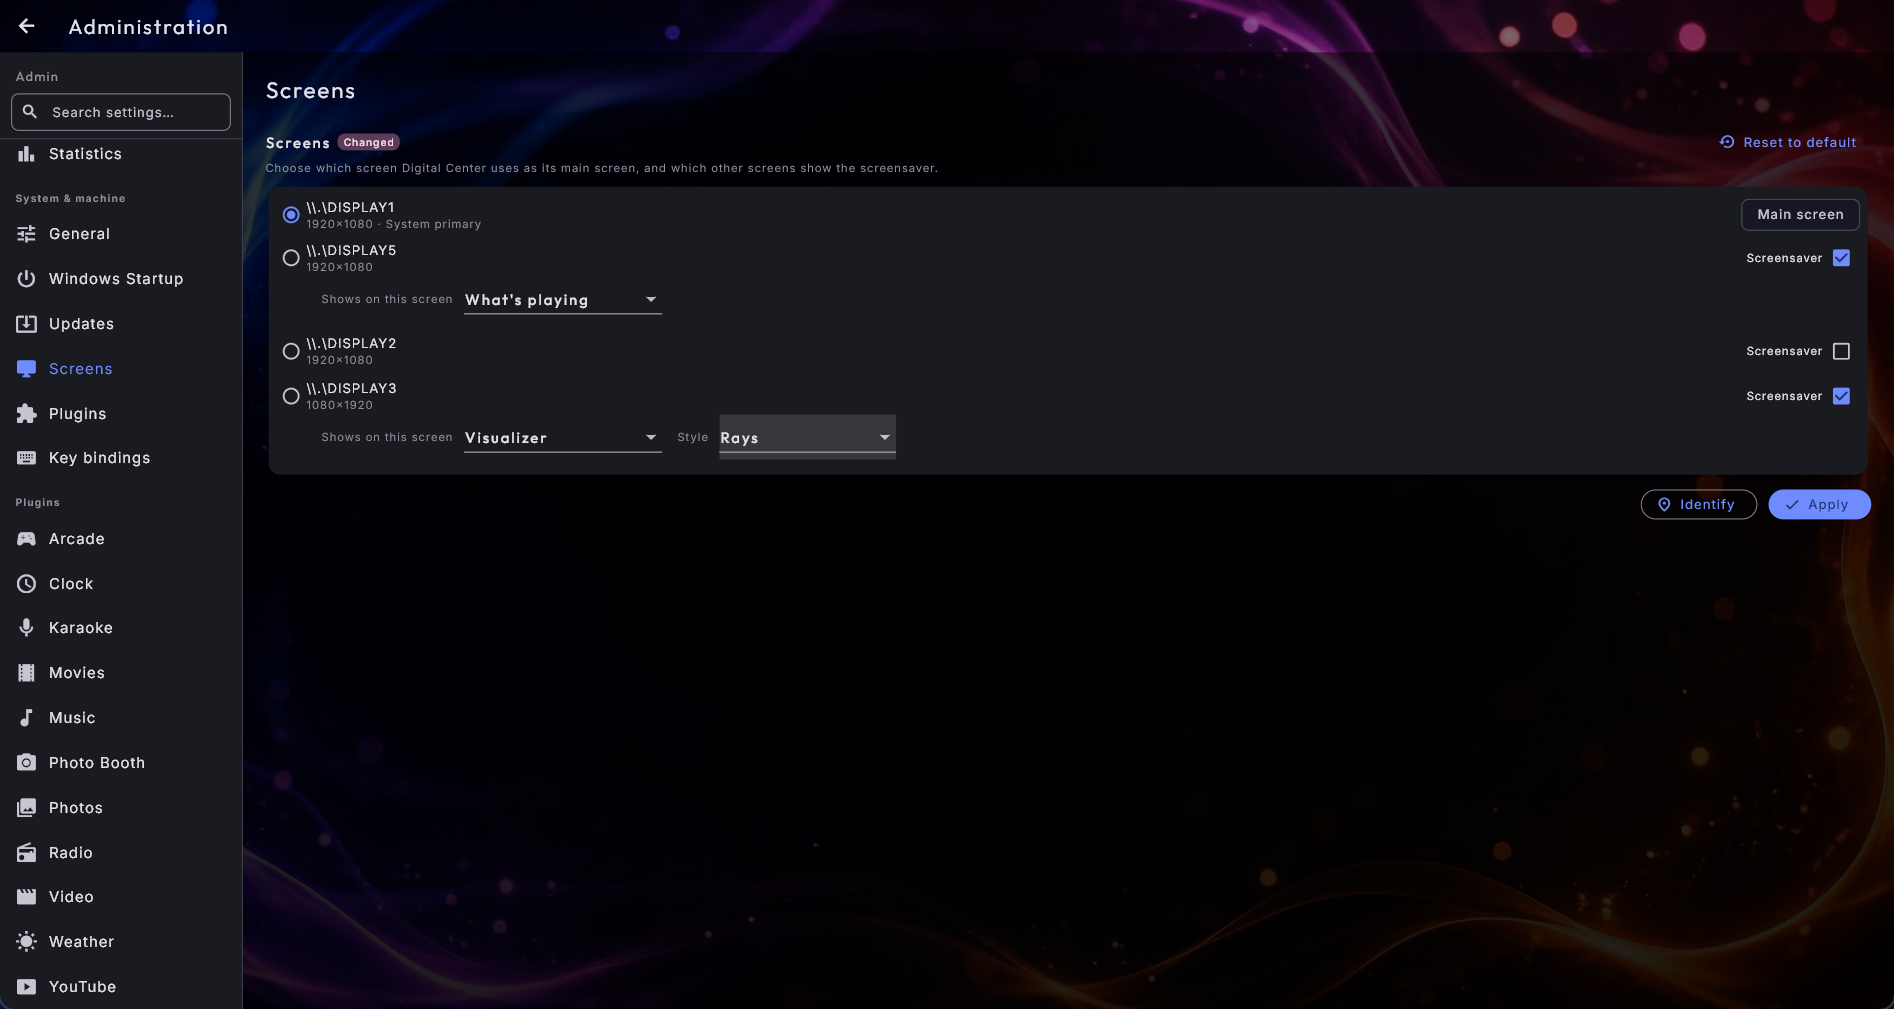
Task: Open the Visualizer dropdown for DISPLAY3
Action: point(563,438)
